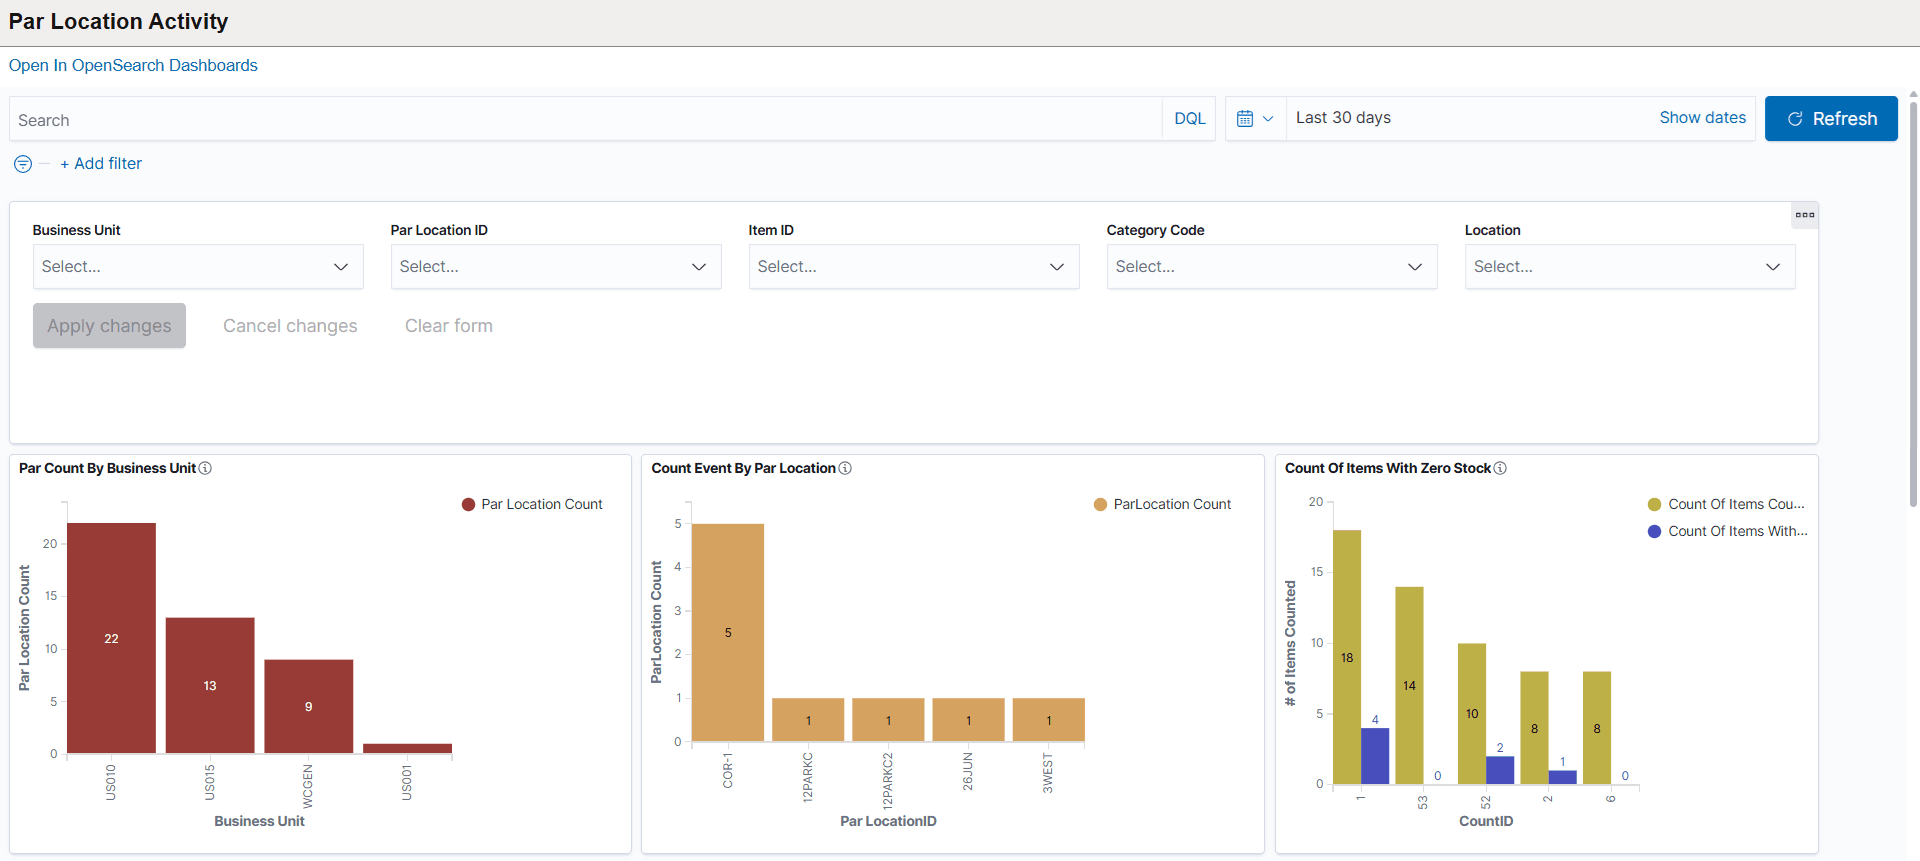
Task: Click Clear form button
Action: [x=449, y=326]
